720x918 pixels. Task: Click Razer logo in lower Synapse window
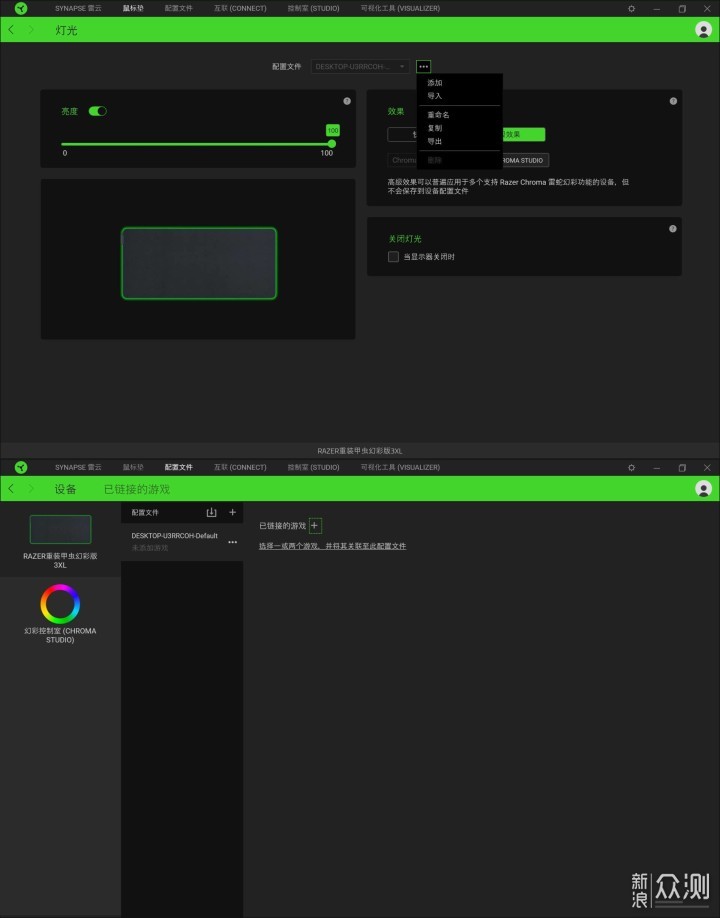pos(21,467)
